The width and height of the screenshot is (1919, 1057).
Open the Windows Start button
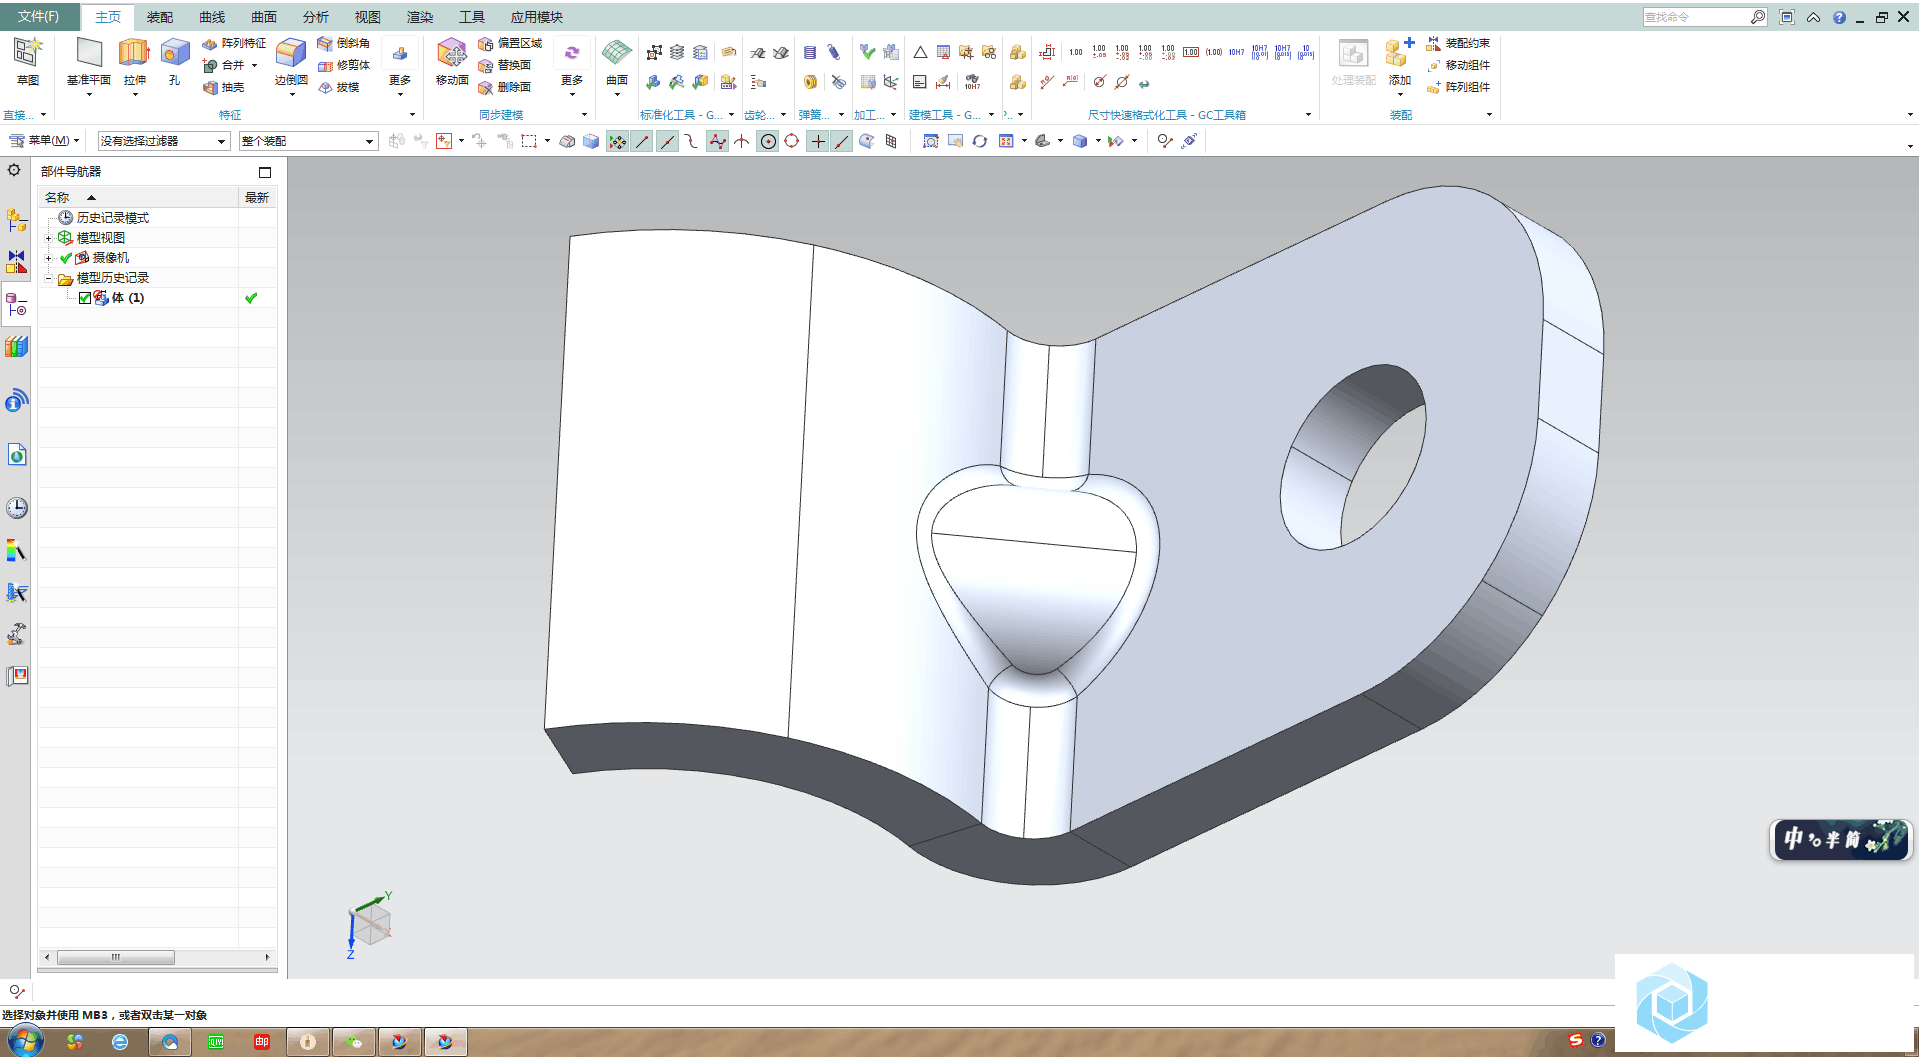(25, 1041)
